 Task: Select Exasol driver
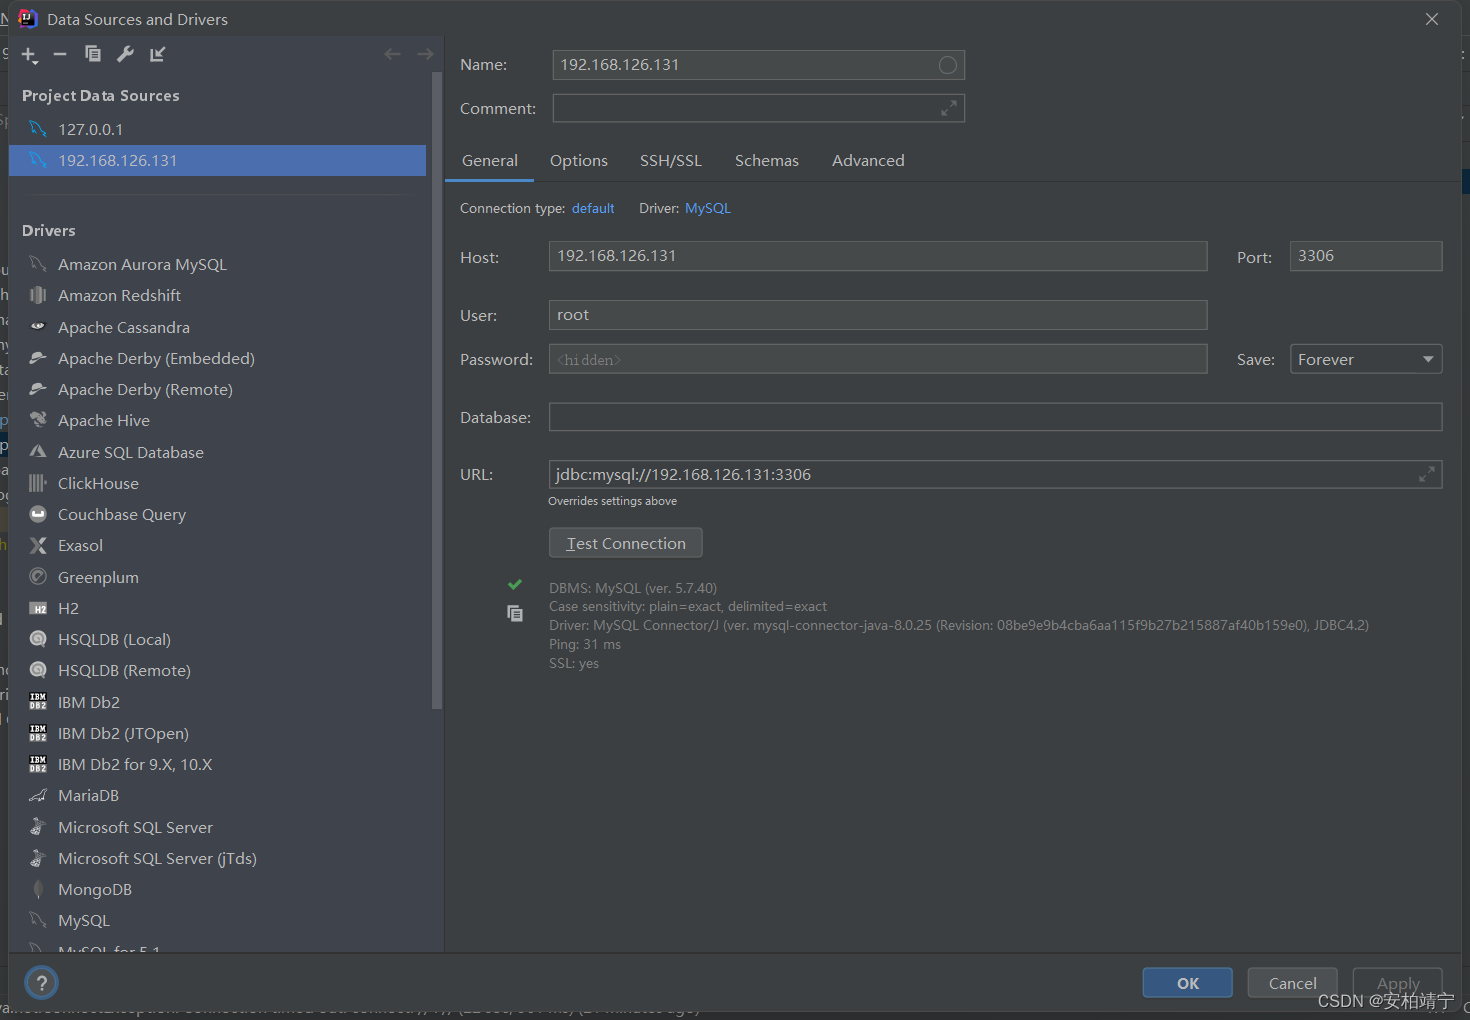point(218,545)
